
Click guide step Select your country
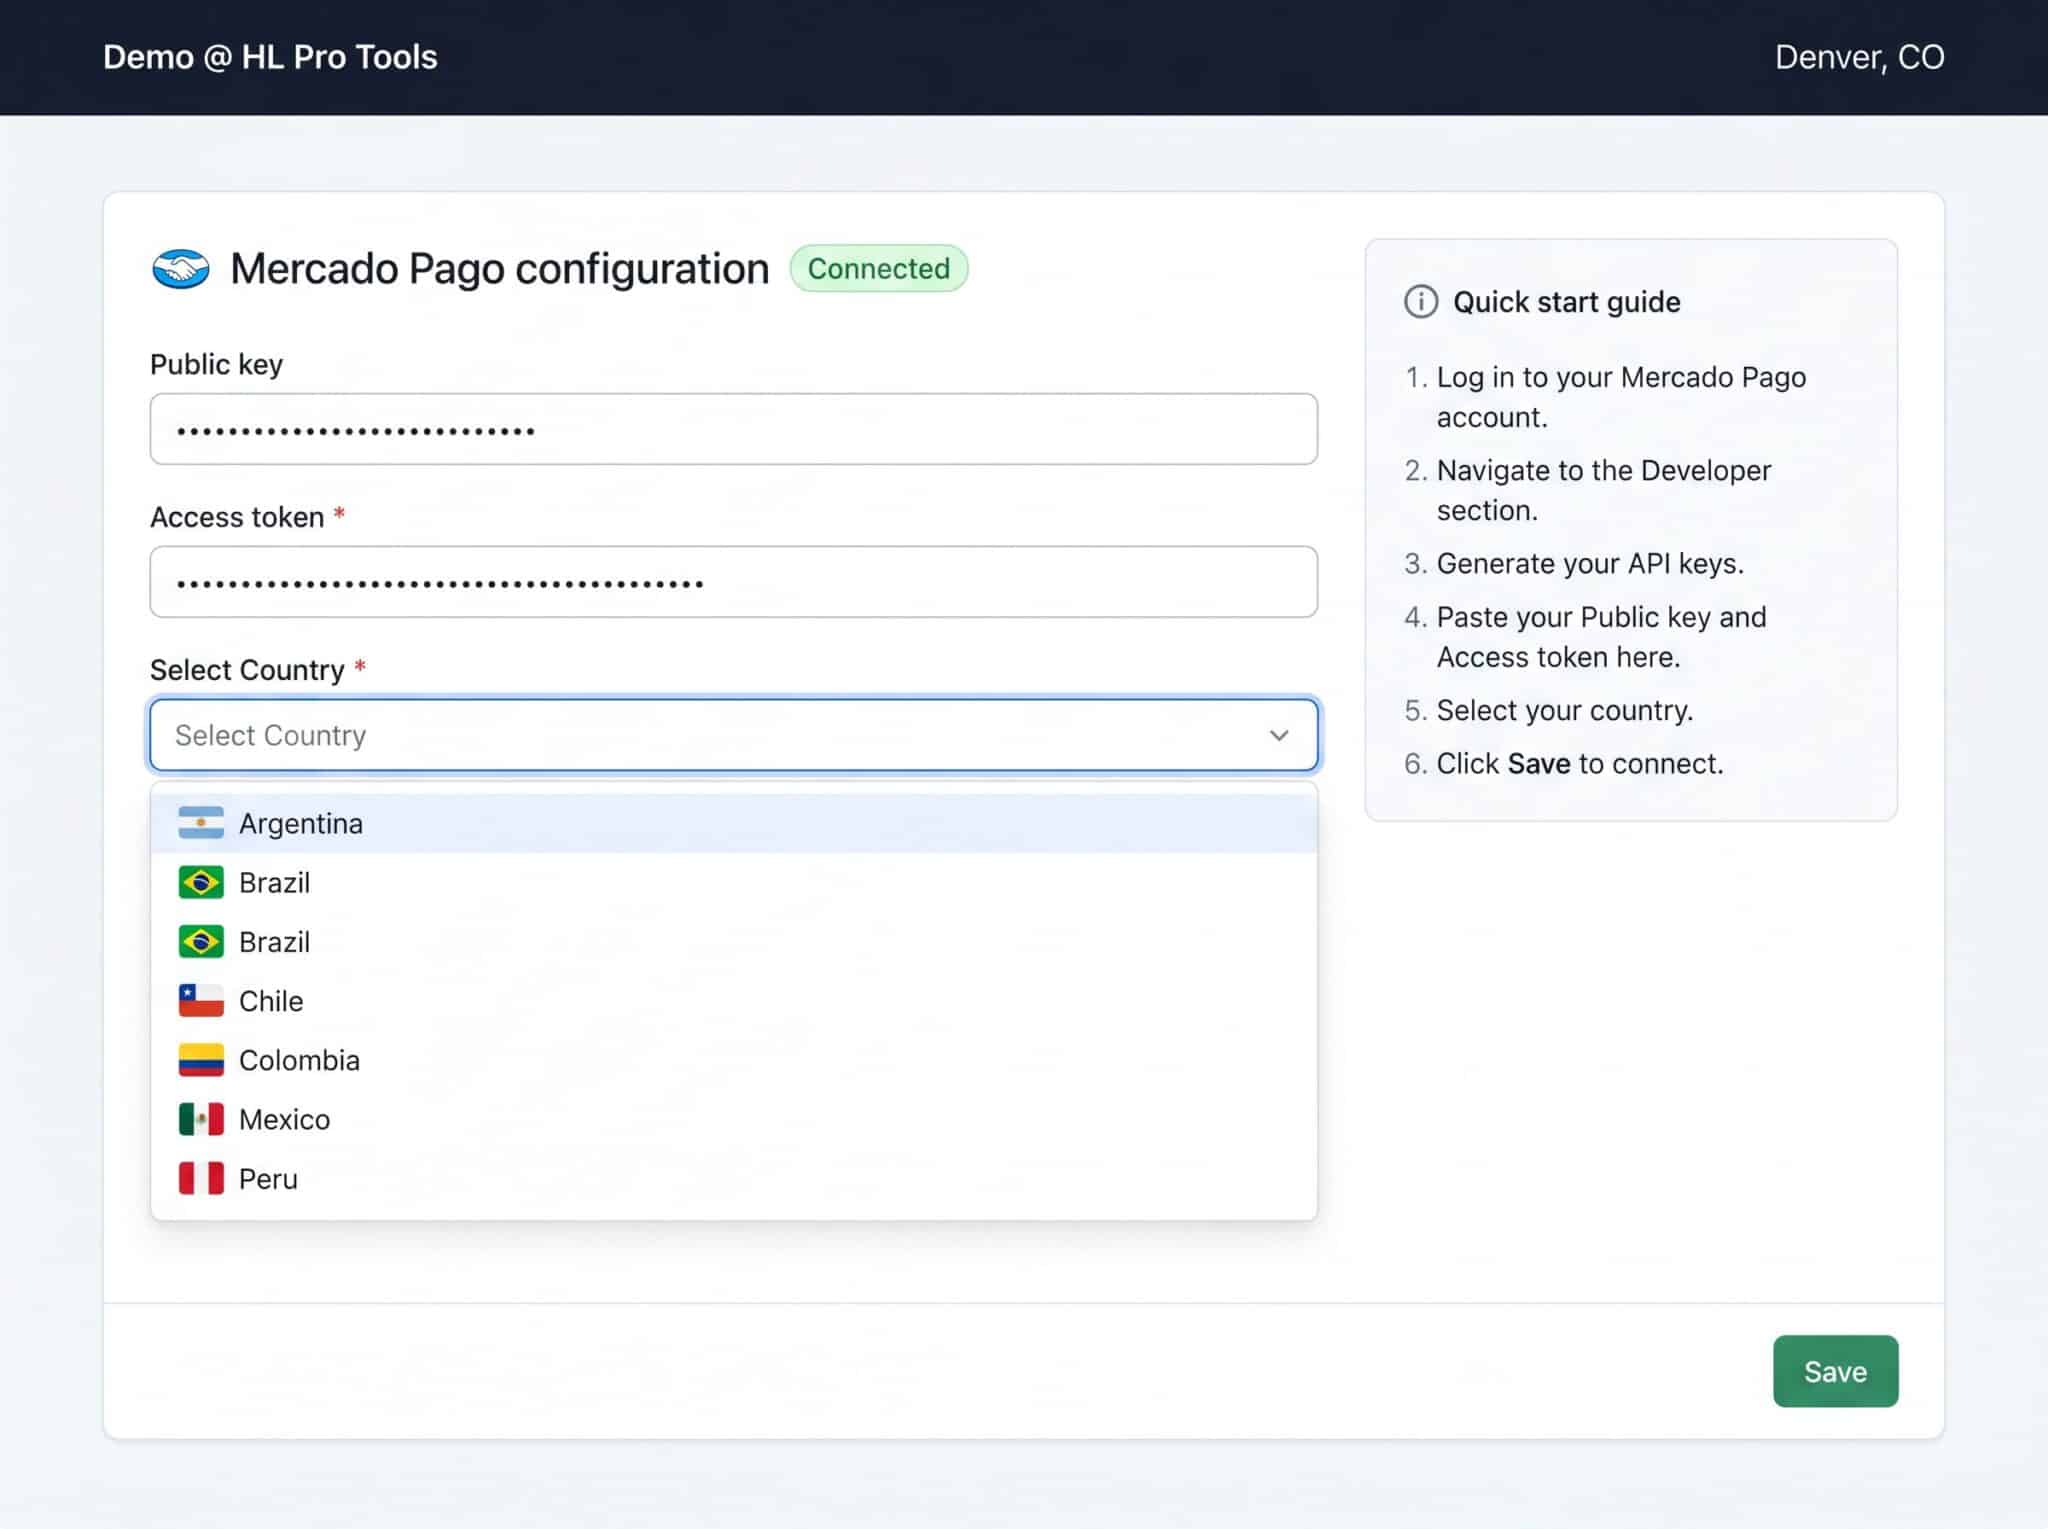coord(1565,710)
